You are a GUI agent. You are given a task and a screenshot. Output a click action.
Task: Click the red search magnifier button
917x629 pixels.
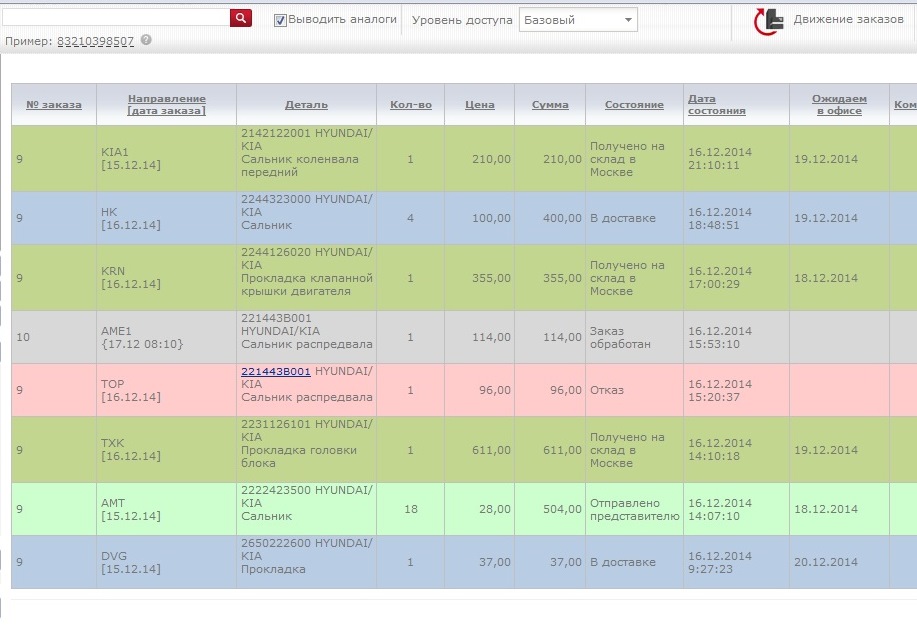point(241,18)
